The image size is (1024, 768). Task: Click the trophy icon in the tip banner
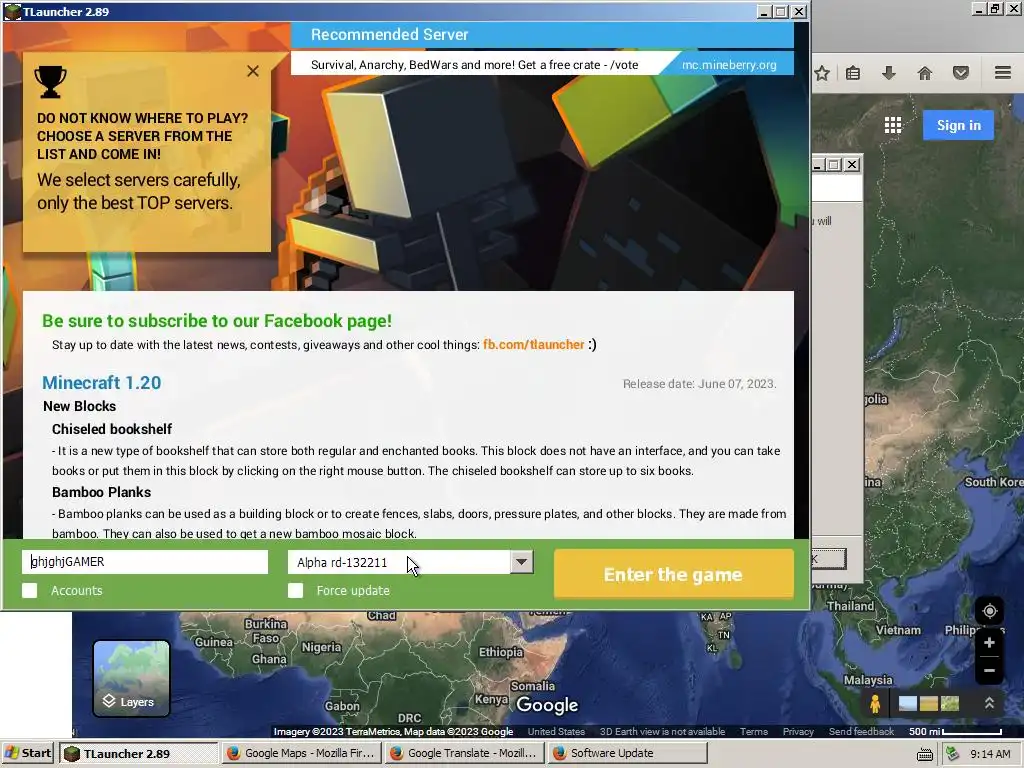tap(50, 82)
